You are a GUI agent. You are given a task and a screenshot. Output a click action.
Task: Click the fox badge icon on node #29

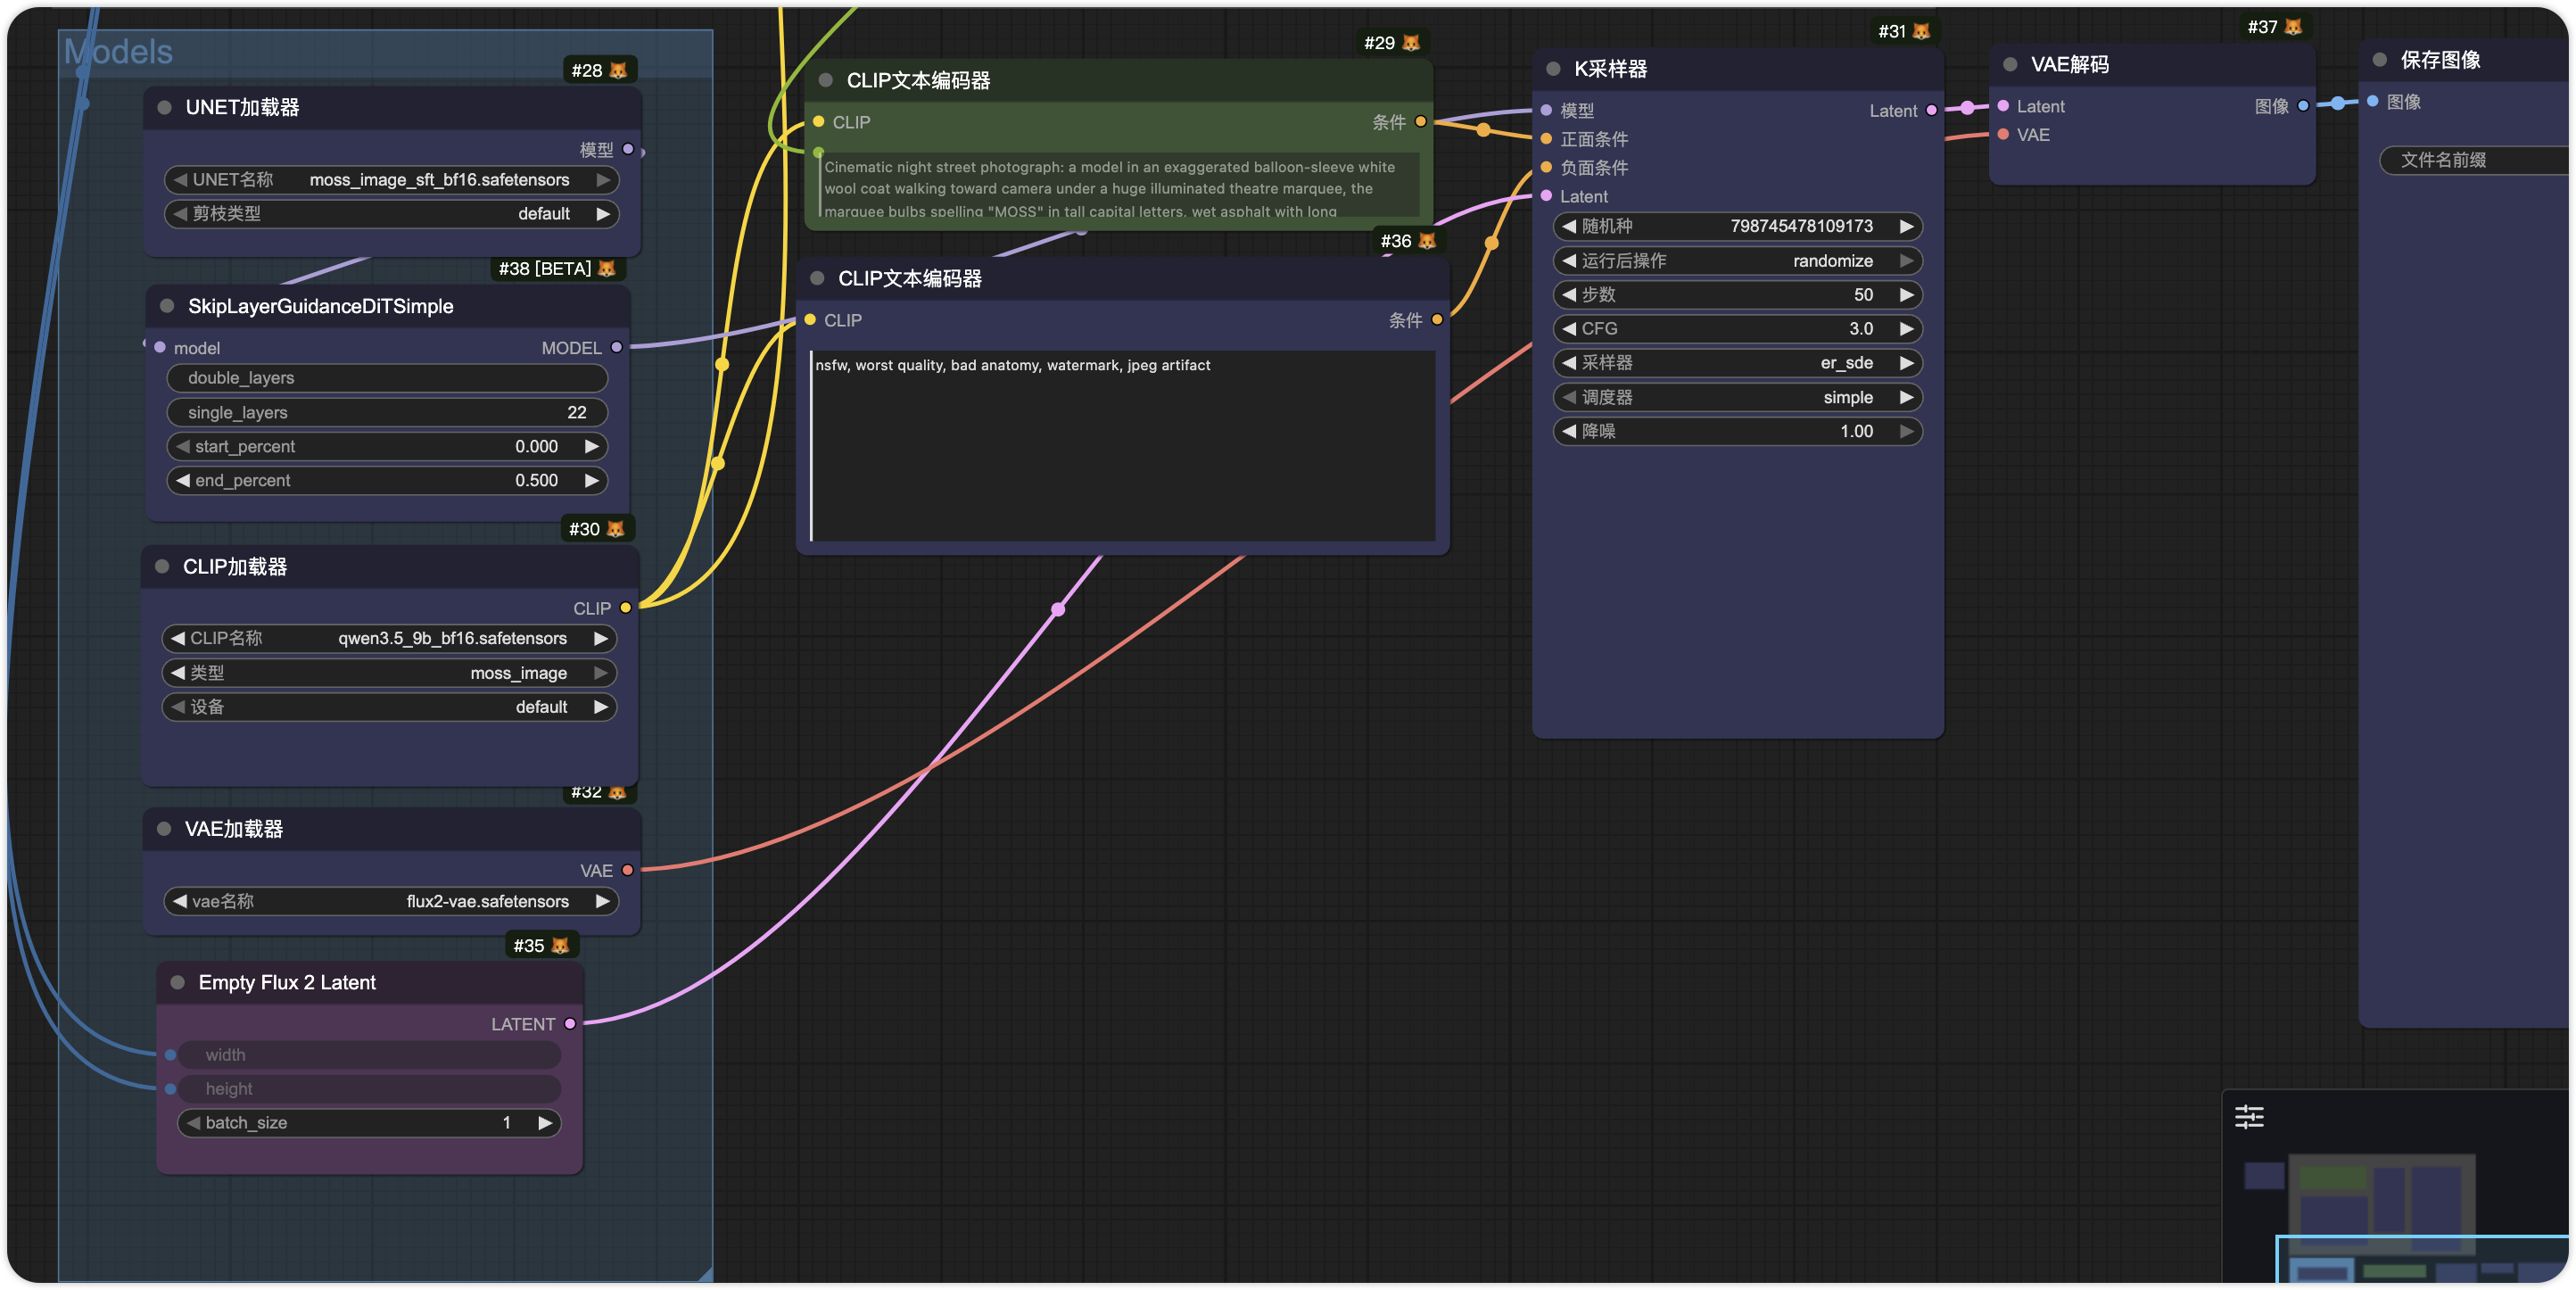(x=1411, y=42)
